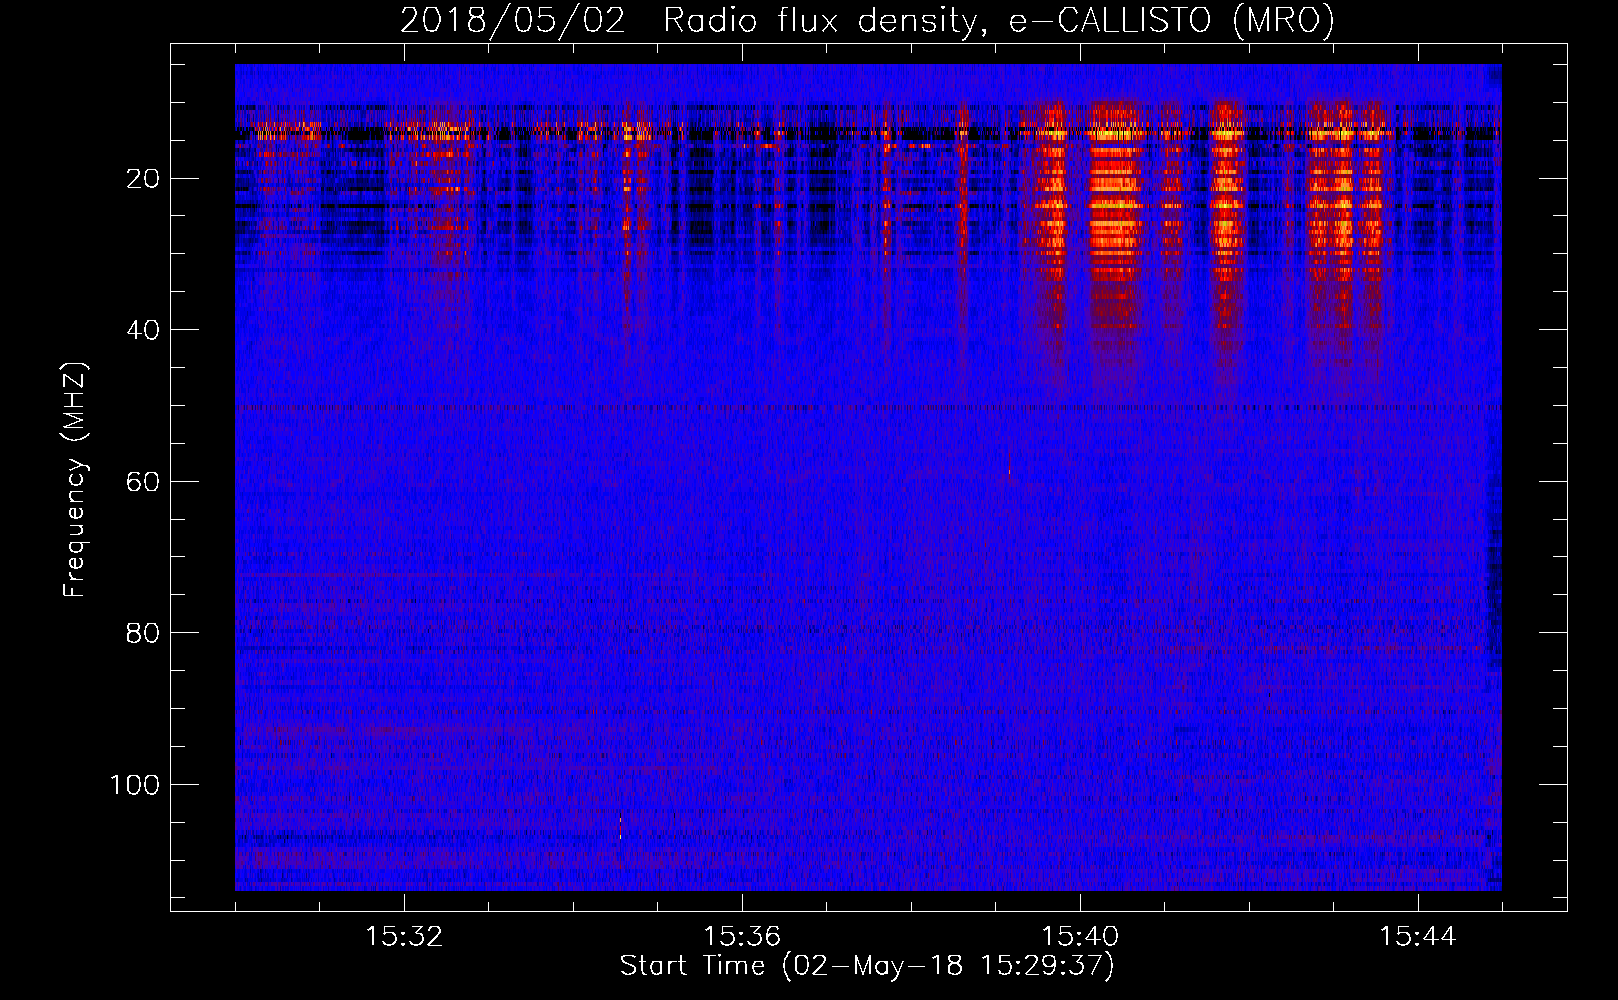Click the 80 frequency tick label

(143, 633)
